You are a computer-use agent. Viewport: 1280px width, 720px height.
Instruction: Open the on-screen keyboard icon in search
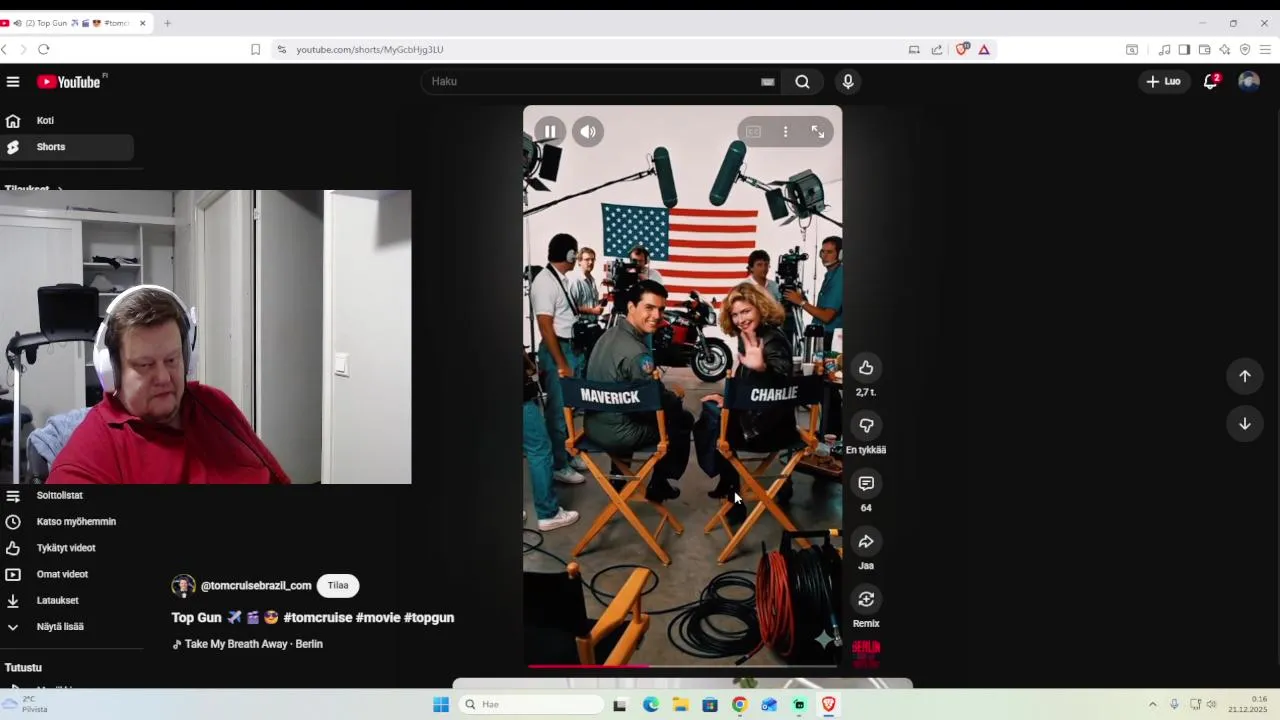tap(768, 82)
